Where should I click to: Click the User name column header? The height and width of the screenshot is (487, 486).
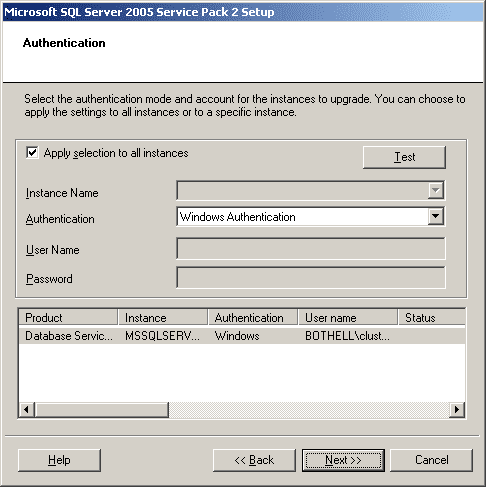[348, 317]
